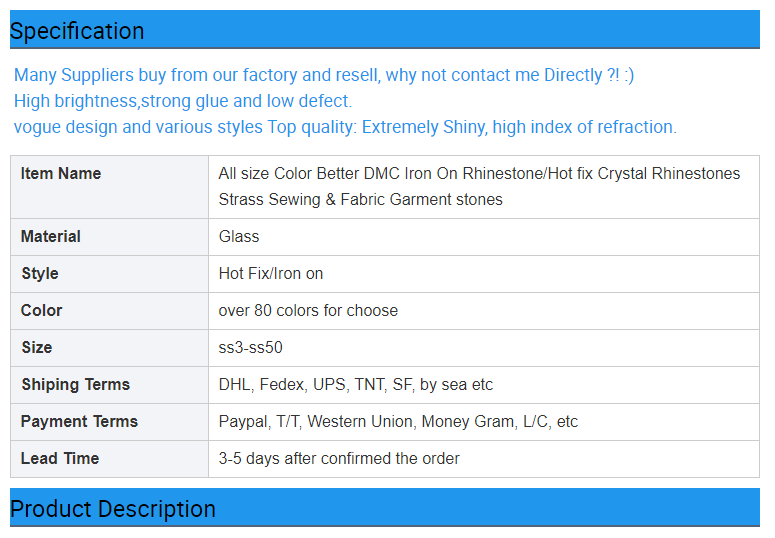Click the Specification section header
Viewport: 775px width, 538px height.
coord(385,30)
